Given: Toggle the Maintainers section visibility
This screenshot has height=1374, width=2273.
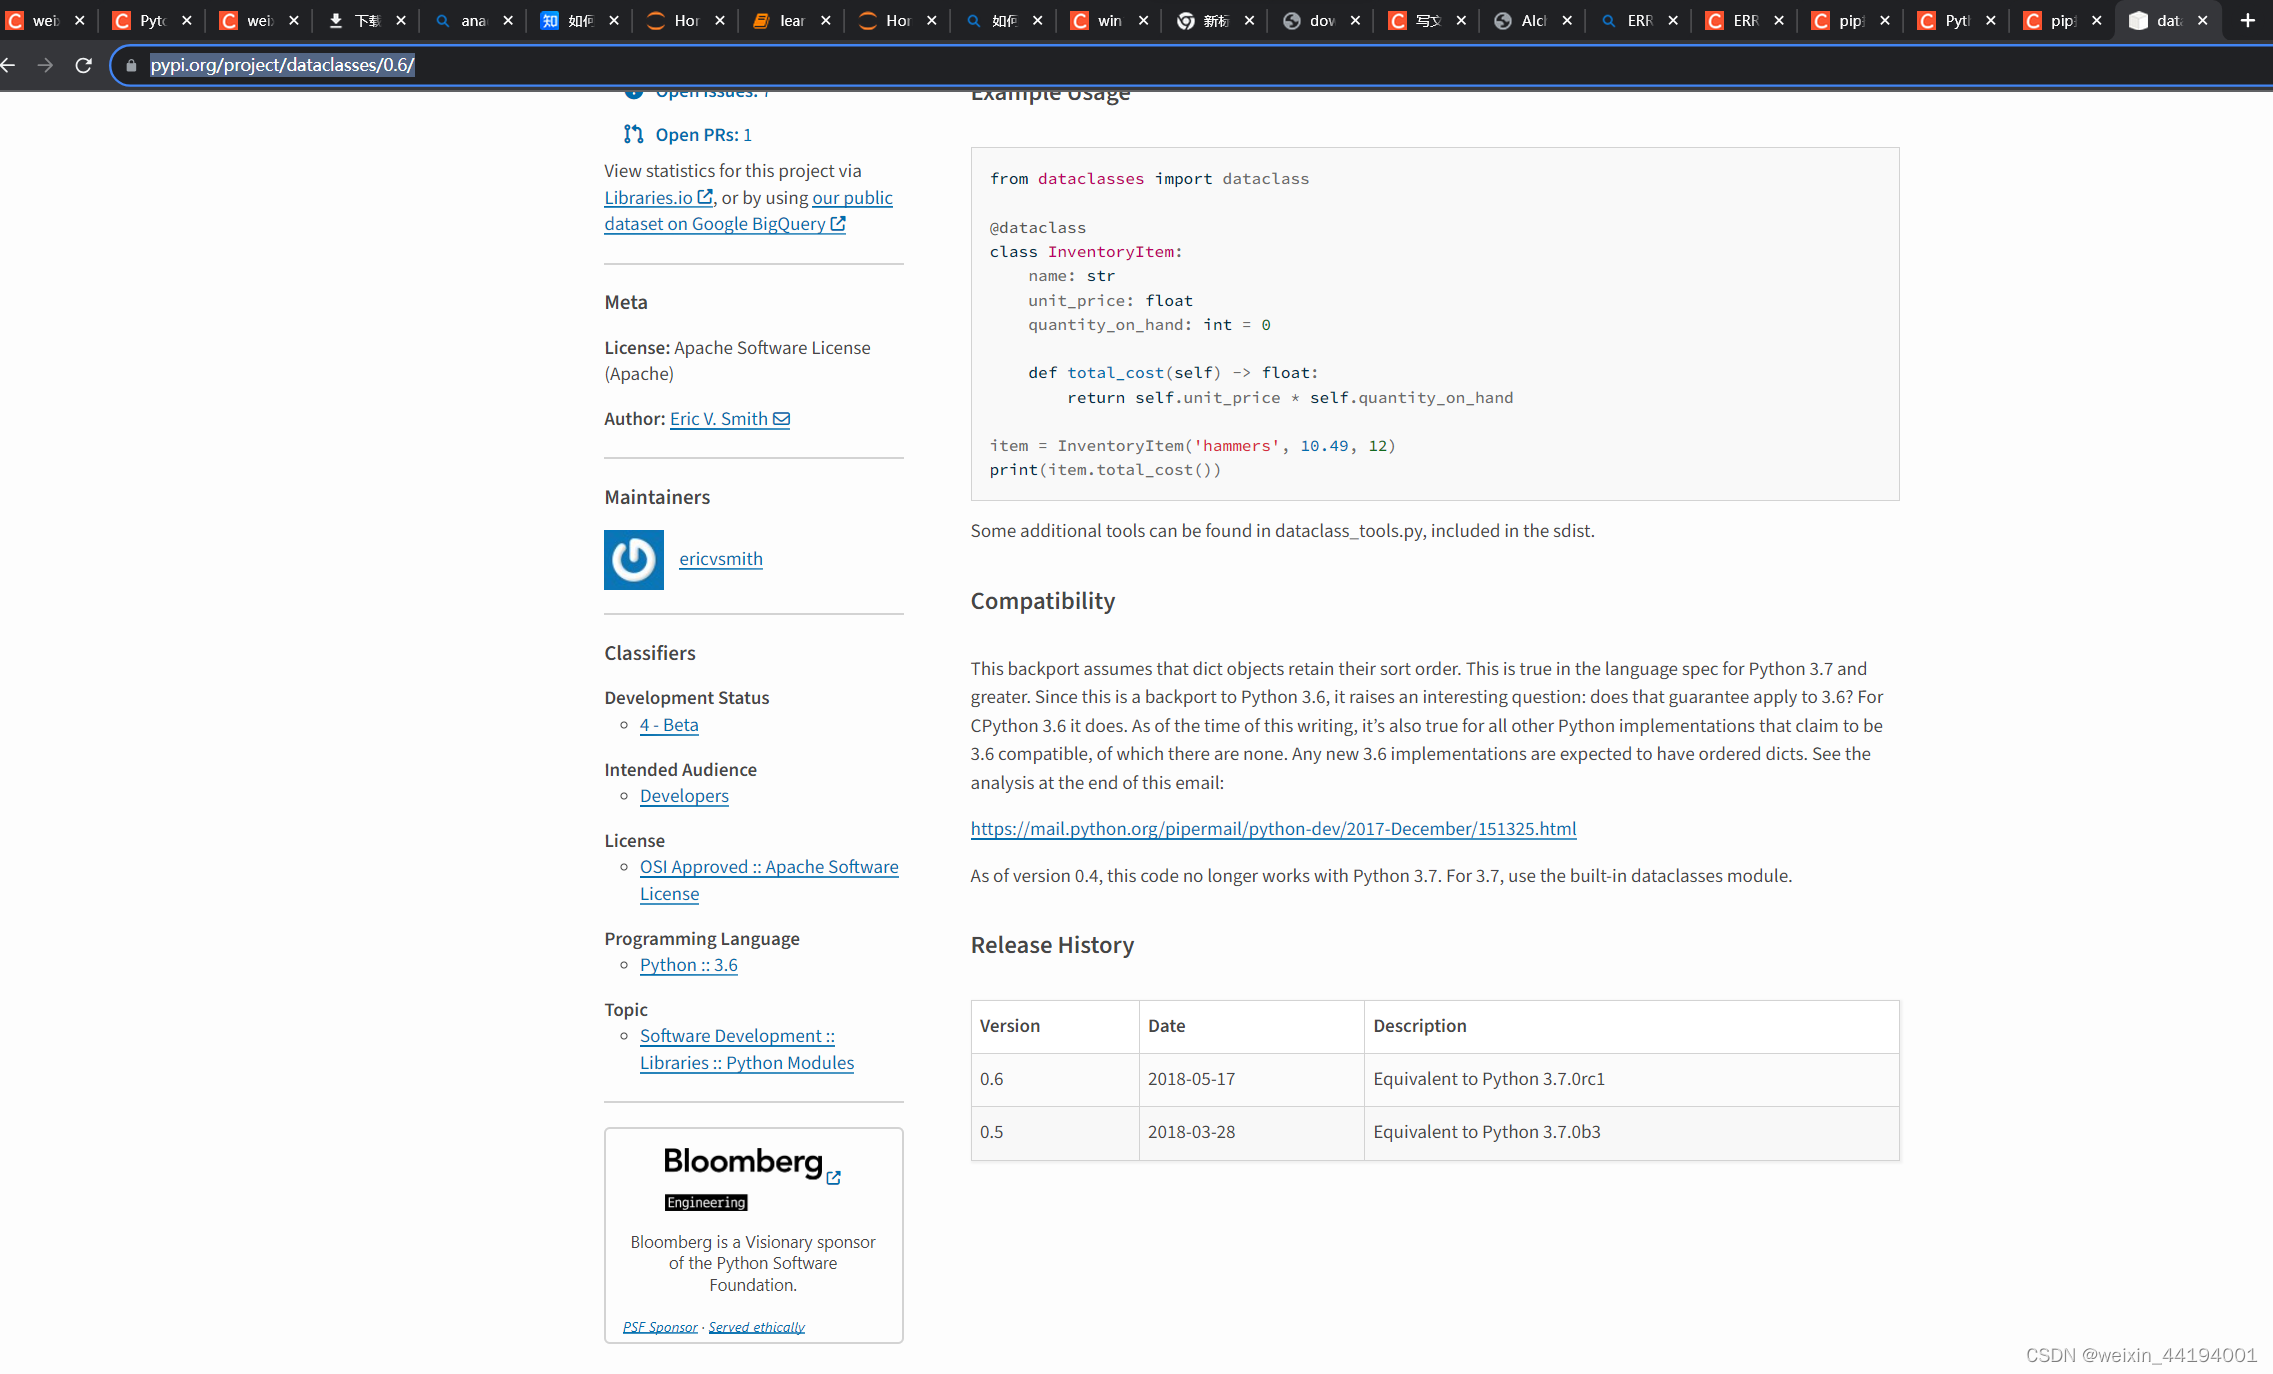Looking at the screenshot, I should tap(656, 495).
